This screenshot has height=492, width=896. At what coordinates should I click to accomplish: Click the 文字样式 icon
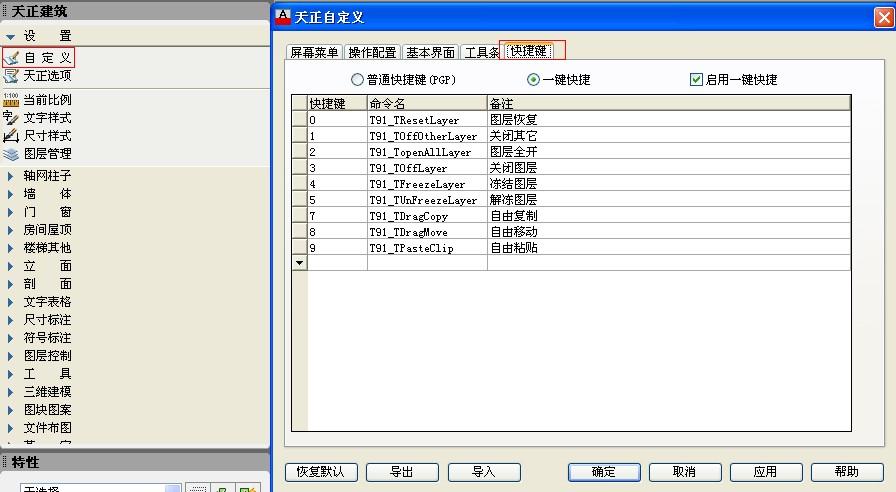click(11, 118)
